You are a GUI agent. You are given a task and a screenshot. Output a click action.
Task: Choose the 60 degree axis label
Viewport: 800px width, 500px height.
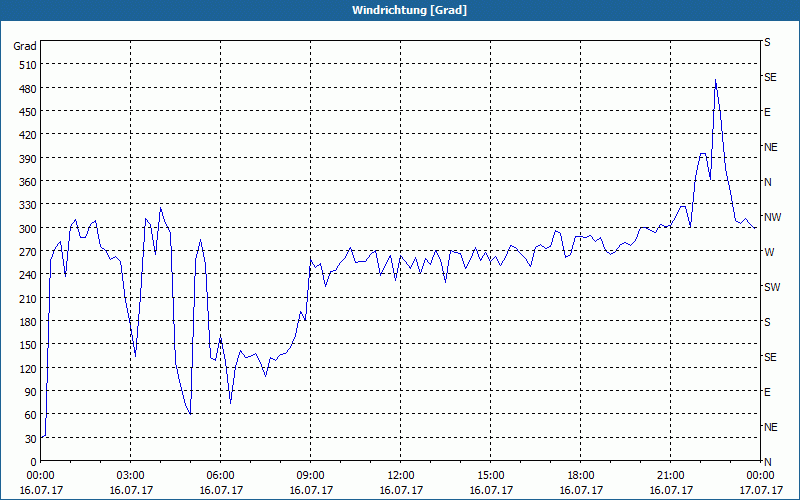pyautogui.click(x=31, y=415)
